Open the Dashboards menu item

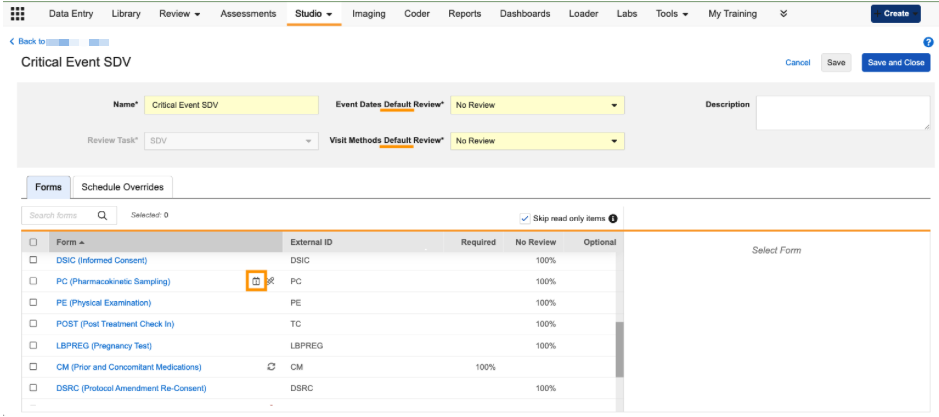pyautogui.click(x=524, y=14)
